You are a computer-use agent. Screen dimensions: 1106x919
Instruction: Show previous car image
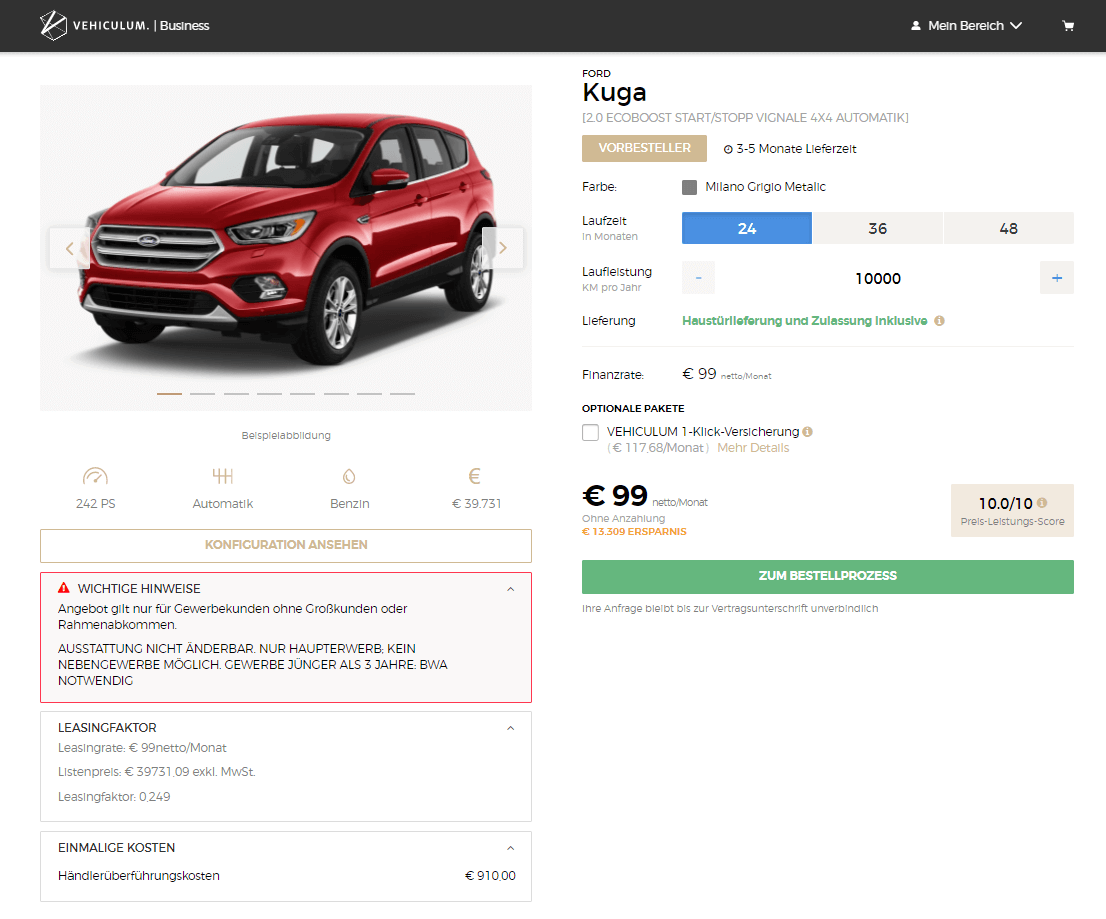tap(69, 248)
